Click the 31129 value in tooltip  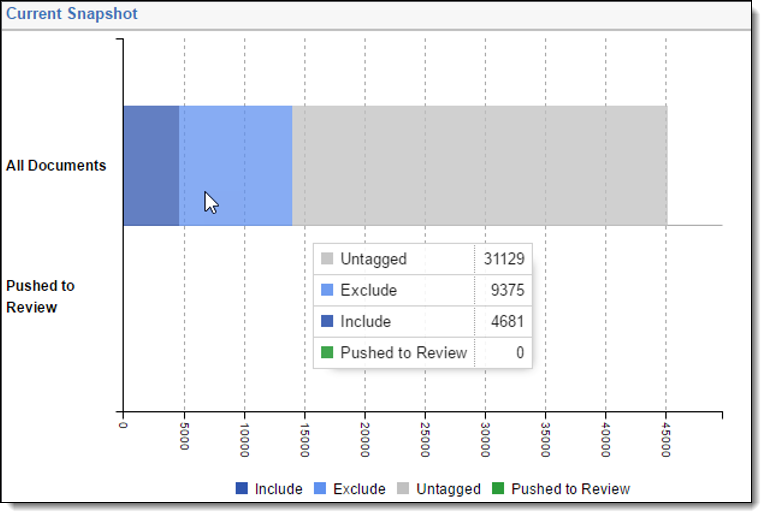coord(504,259)
